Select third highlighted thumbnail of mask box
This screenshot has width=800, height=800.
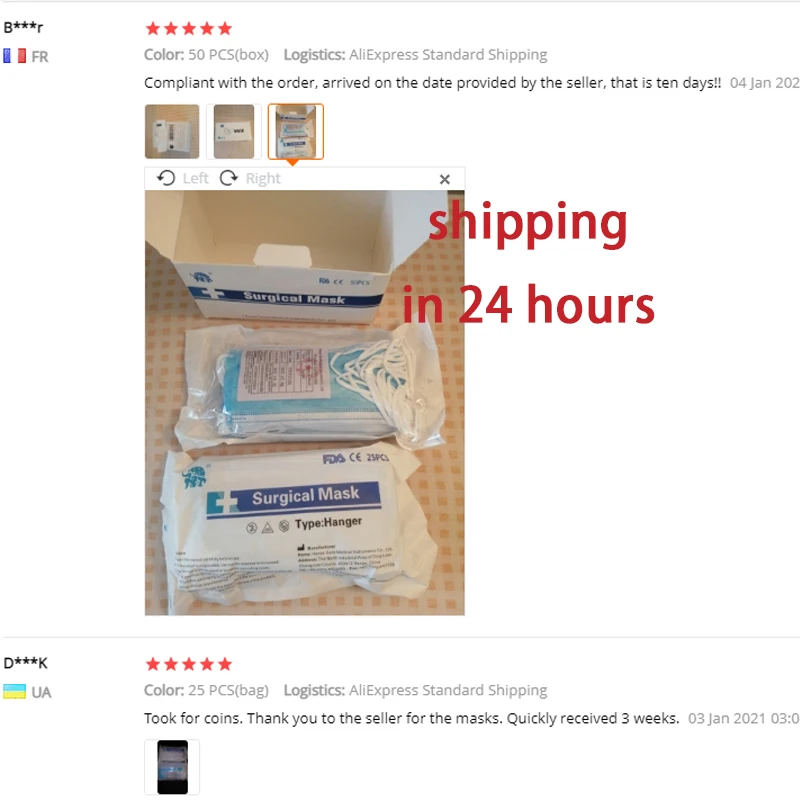296,132
